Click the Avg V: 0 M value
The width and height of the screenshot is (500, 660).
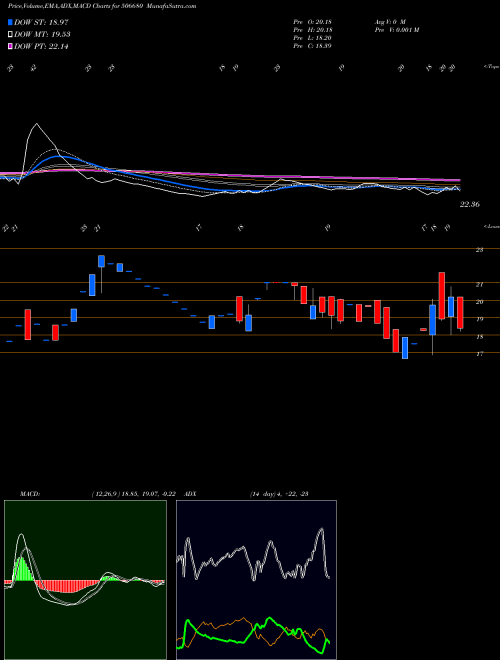click(x=389, y=22)
